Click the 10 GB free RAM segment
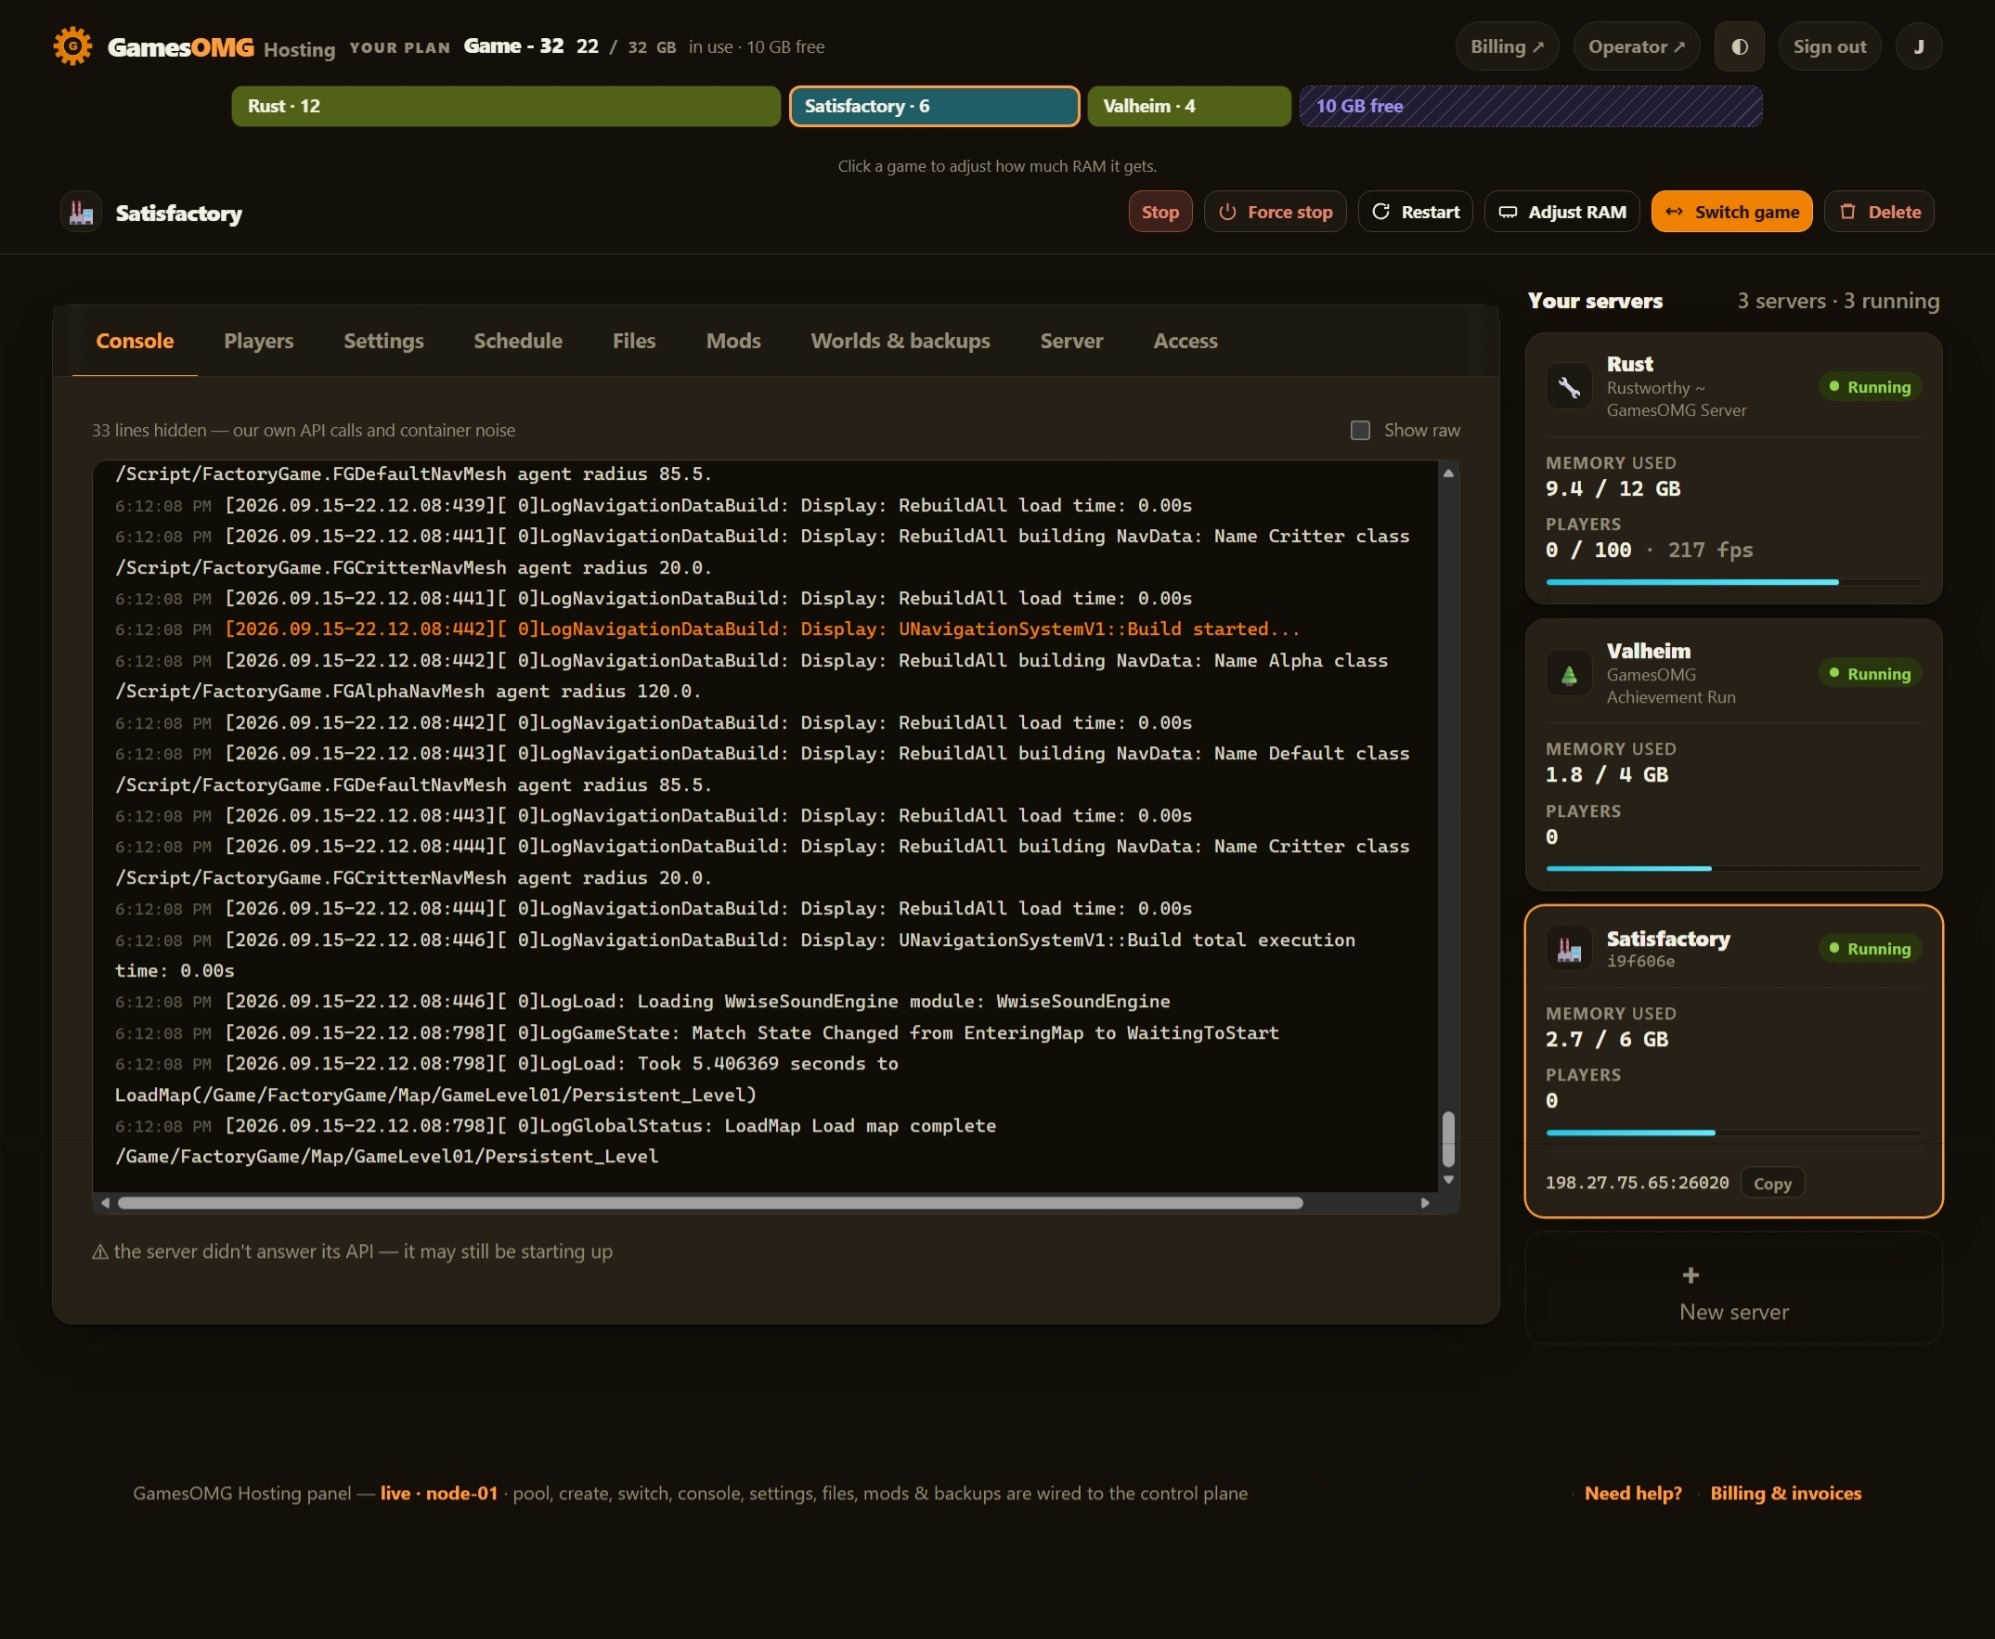1995x1639 pixels. point(1531,106)
